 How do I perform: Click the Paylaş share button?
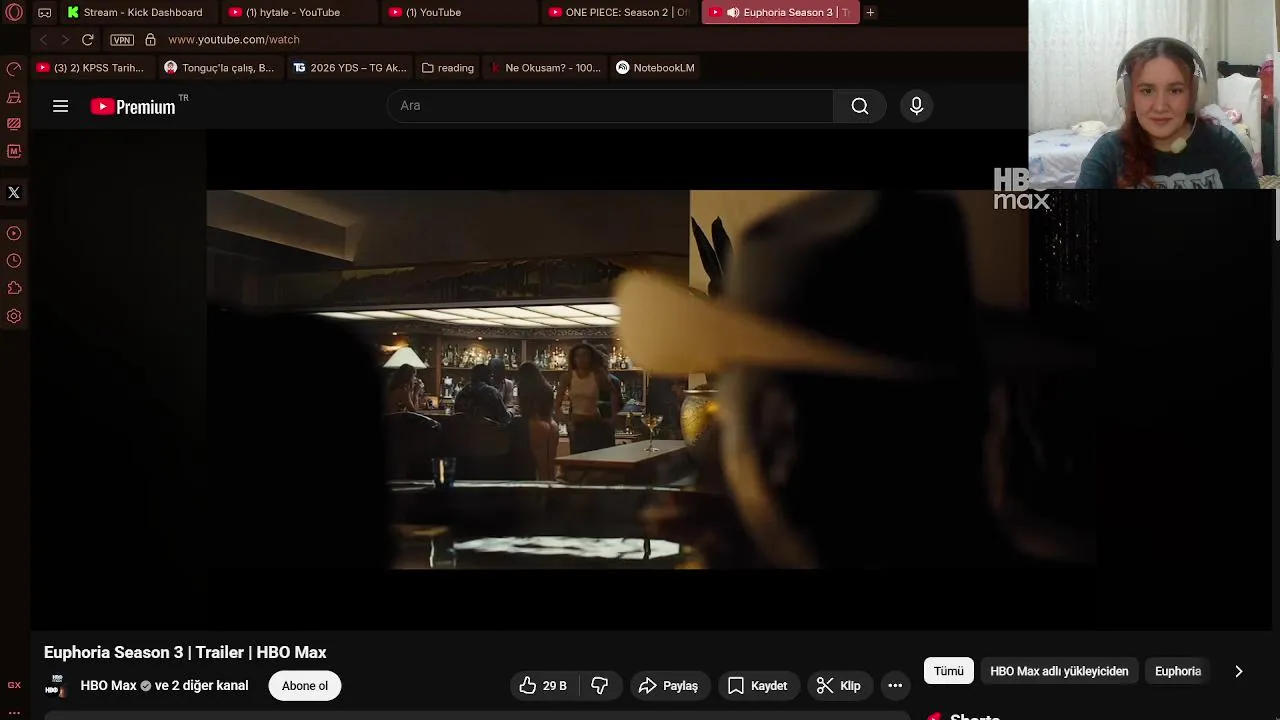pyautogui.click(x=670, y=686)
